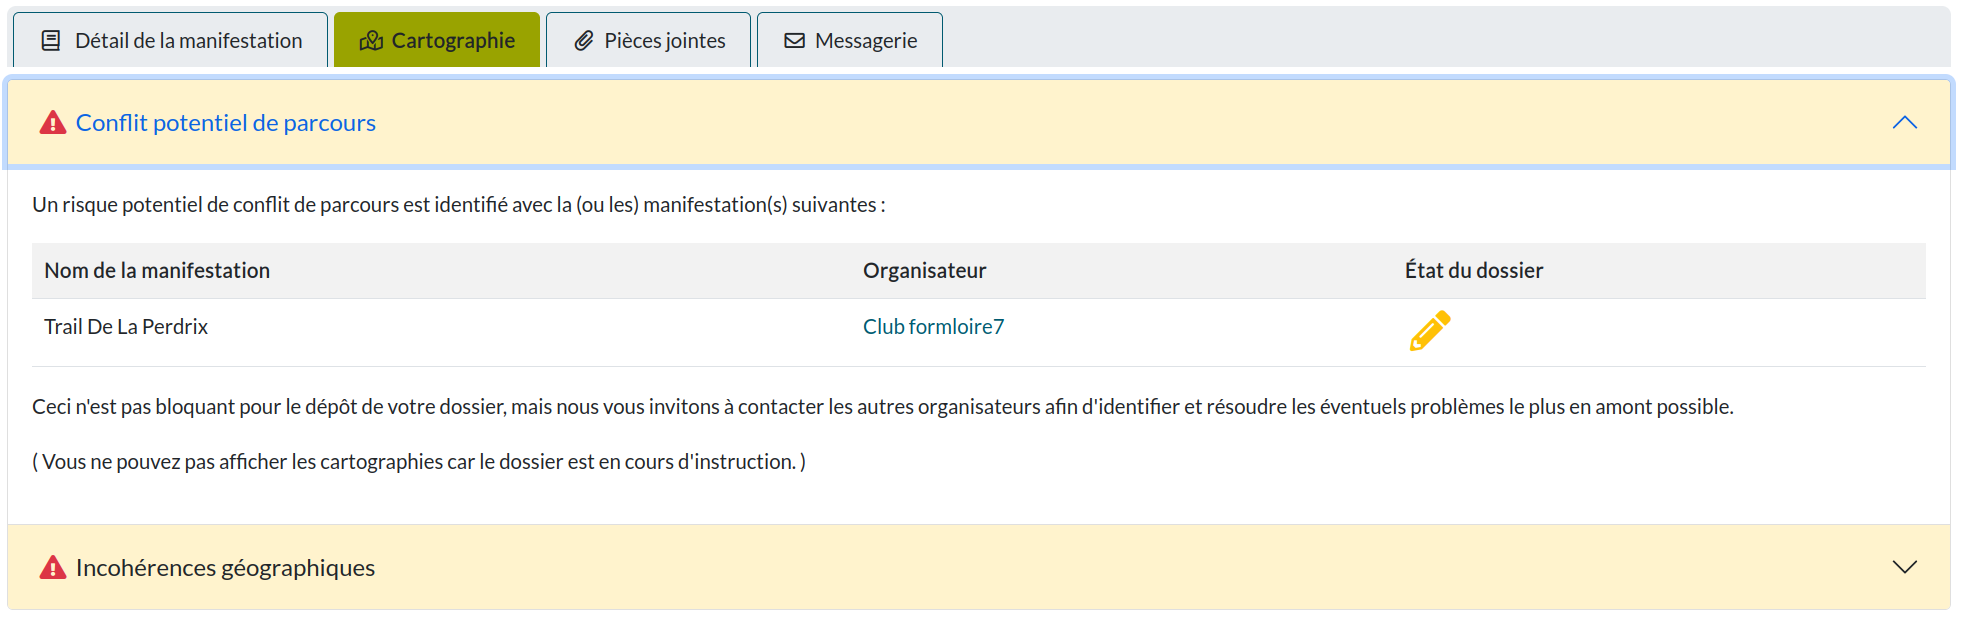Collapse the Conflit potentiel de parcours chevron

coord(1904,123)
